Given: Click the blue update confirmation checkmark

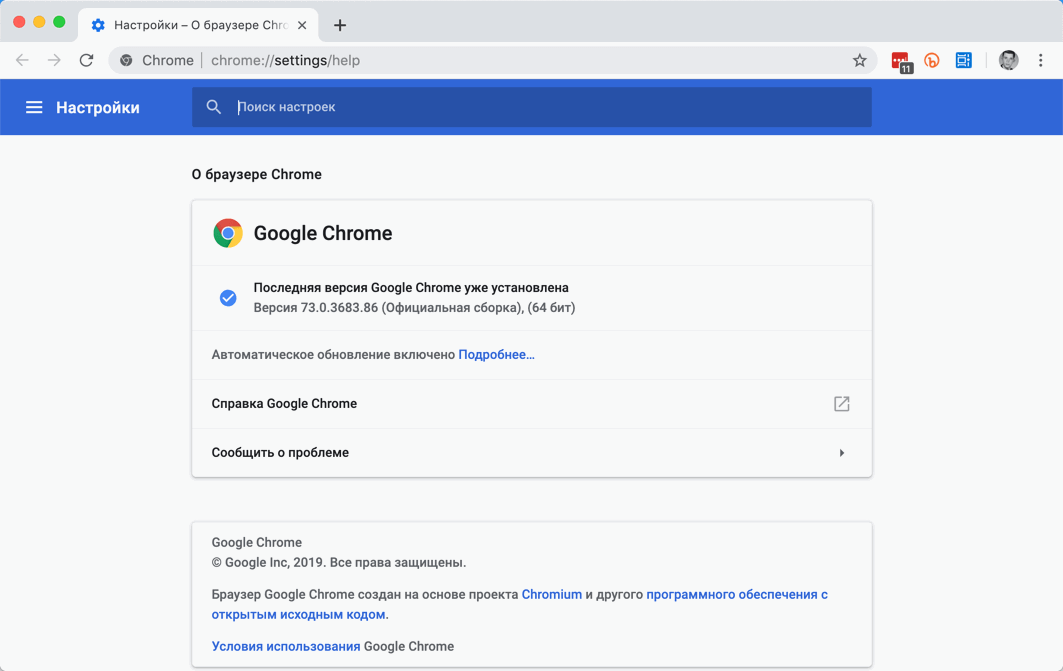Looking at the screenshot, I should (228, 297).
